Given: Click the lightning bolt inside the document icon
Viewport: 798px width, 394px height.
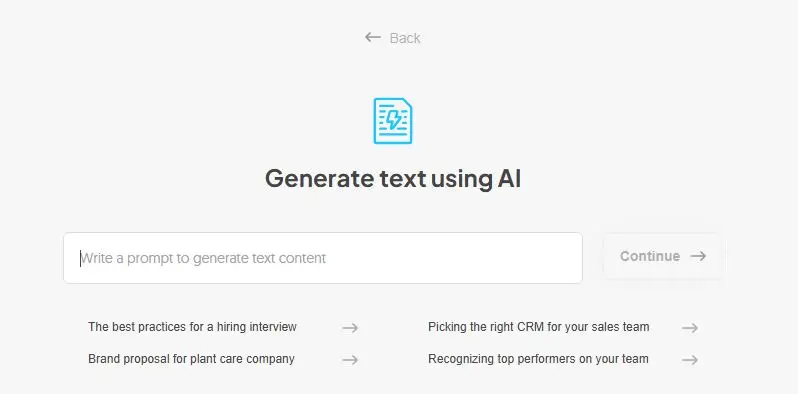Looking at the screenshot, I should pyautogui.click(x=393, y=120).
